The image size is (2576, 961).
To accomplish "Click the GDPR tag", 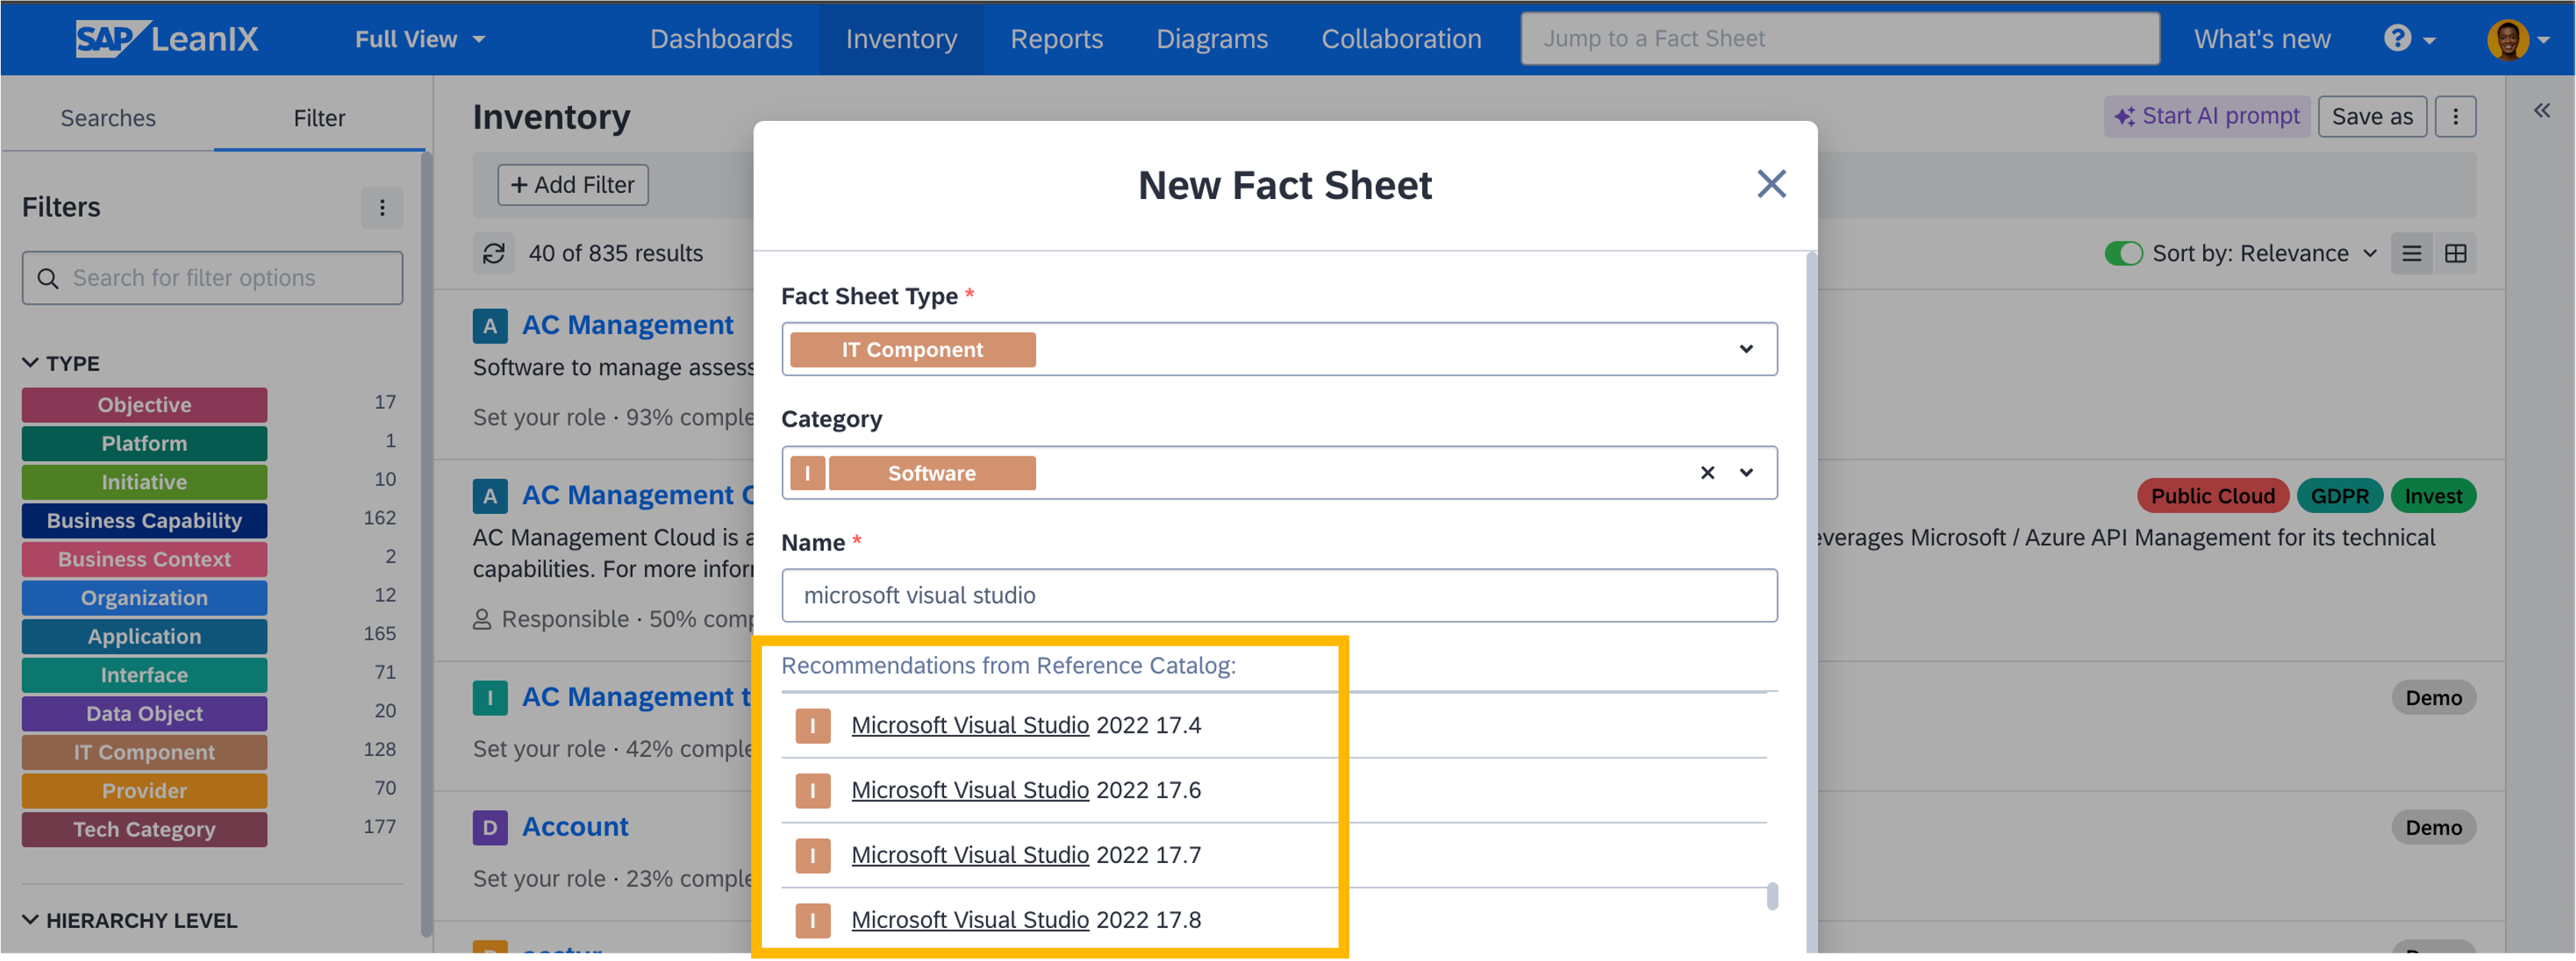I will pos(2339,497).
